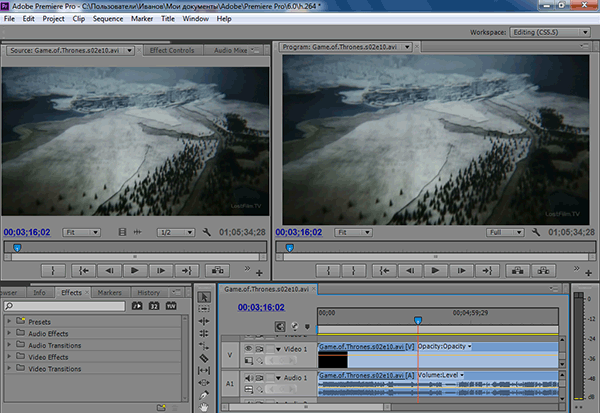
Task: Play the Program monitor sequence
Action: 435,271
